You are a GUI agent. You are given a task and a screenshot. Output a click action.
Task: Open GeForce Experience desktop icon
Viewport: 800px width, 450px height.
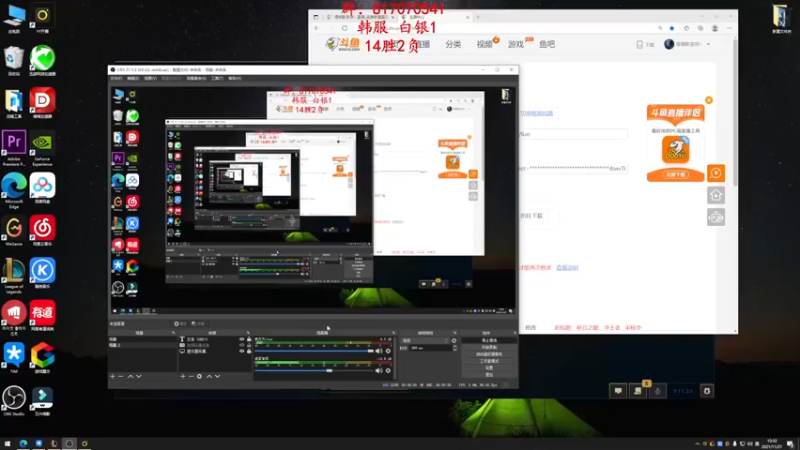[42, 148]
